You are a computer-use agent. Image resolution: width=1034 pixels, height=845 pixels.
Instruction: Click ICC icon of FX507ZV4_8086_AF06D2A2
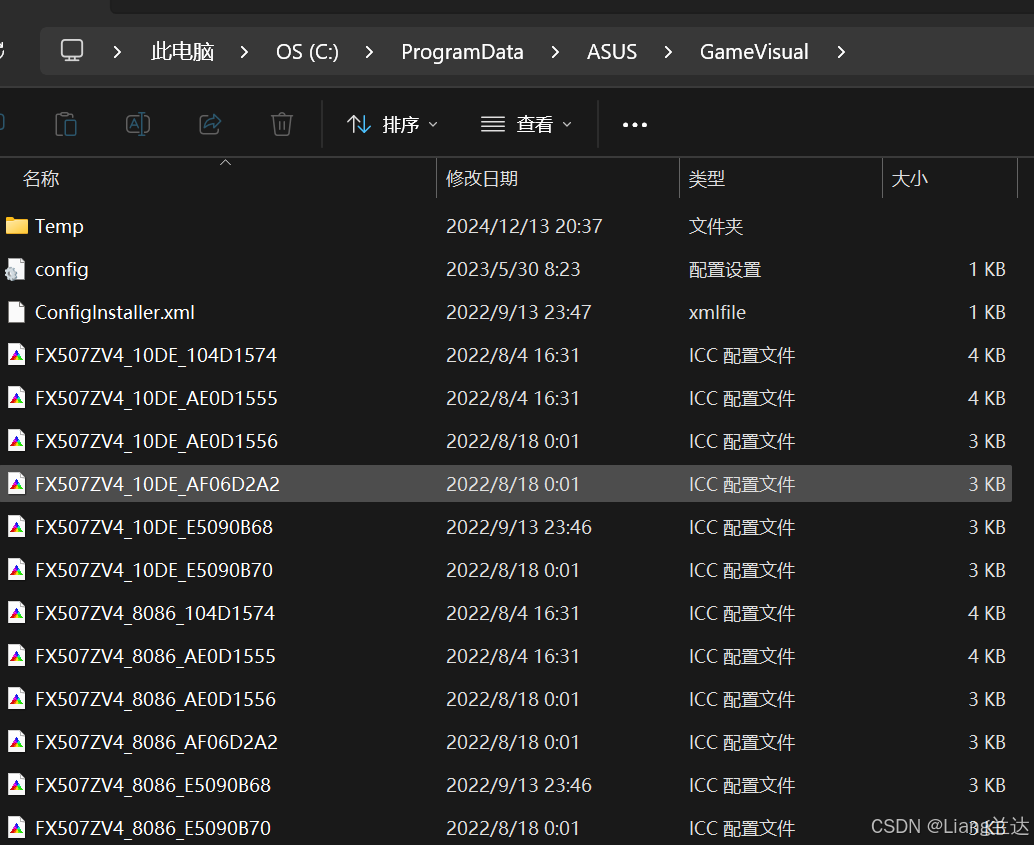click(x=16, y=742)
